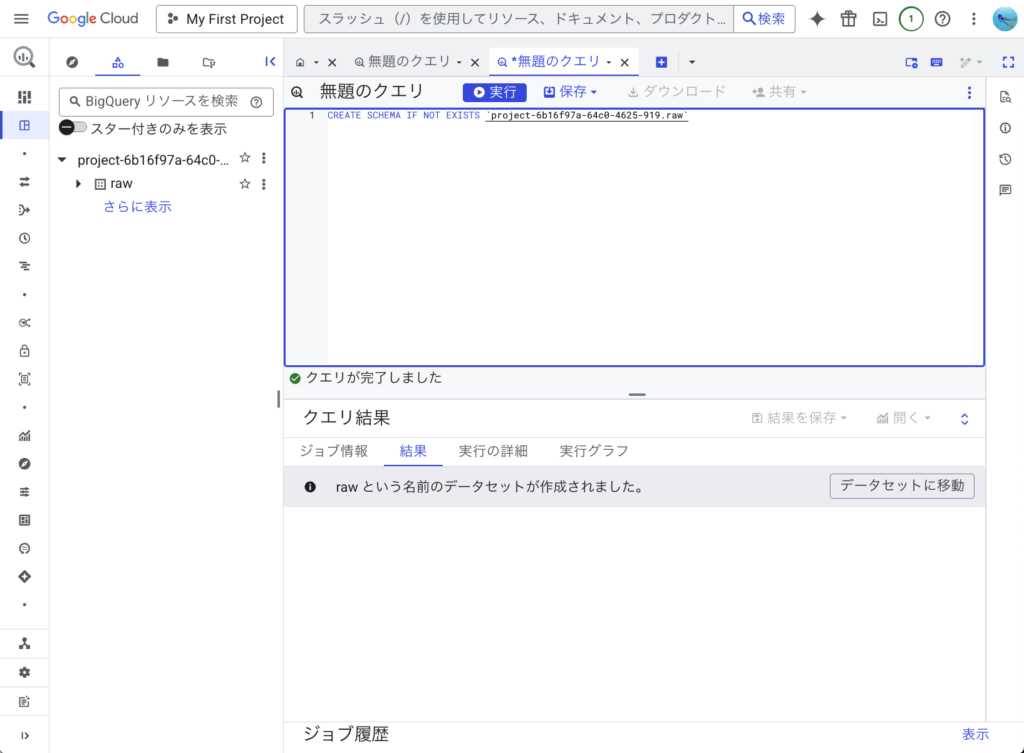The height and width of the screenshot is (753, 1024).
Task: Click the BigQuery resource search field
Action: [x=160, y=101]
